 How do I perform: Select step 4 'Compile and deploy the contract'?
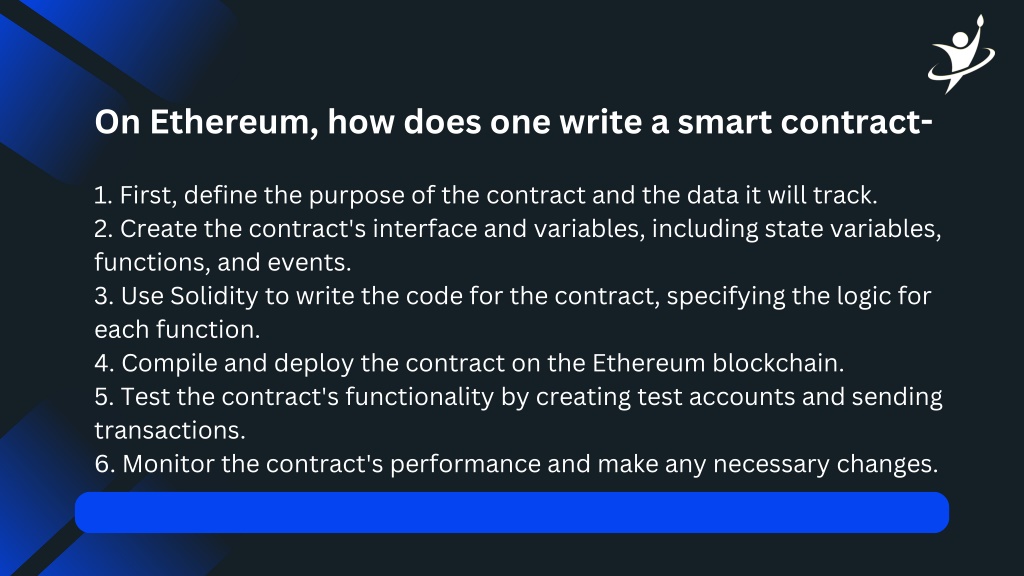click(x=469, y=364)
